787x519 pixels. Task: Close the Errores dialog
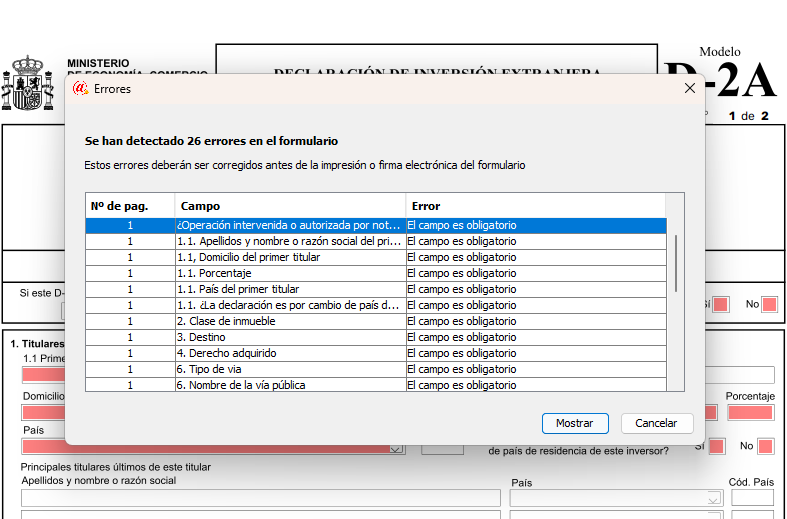point(689,88)
